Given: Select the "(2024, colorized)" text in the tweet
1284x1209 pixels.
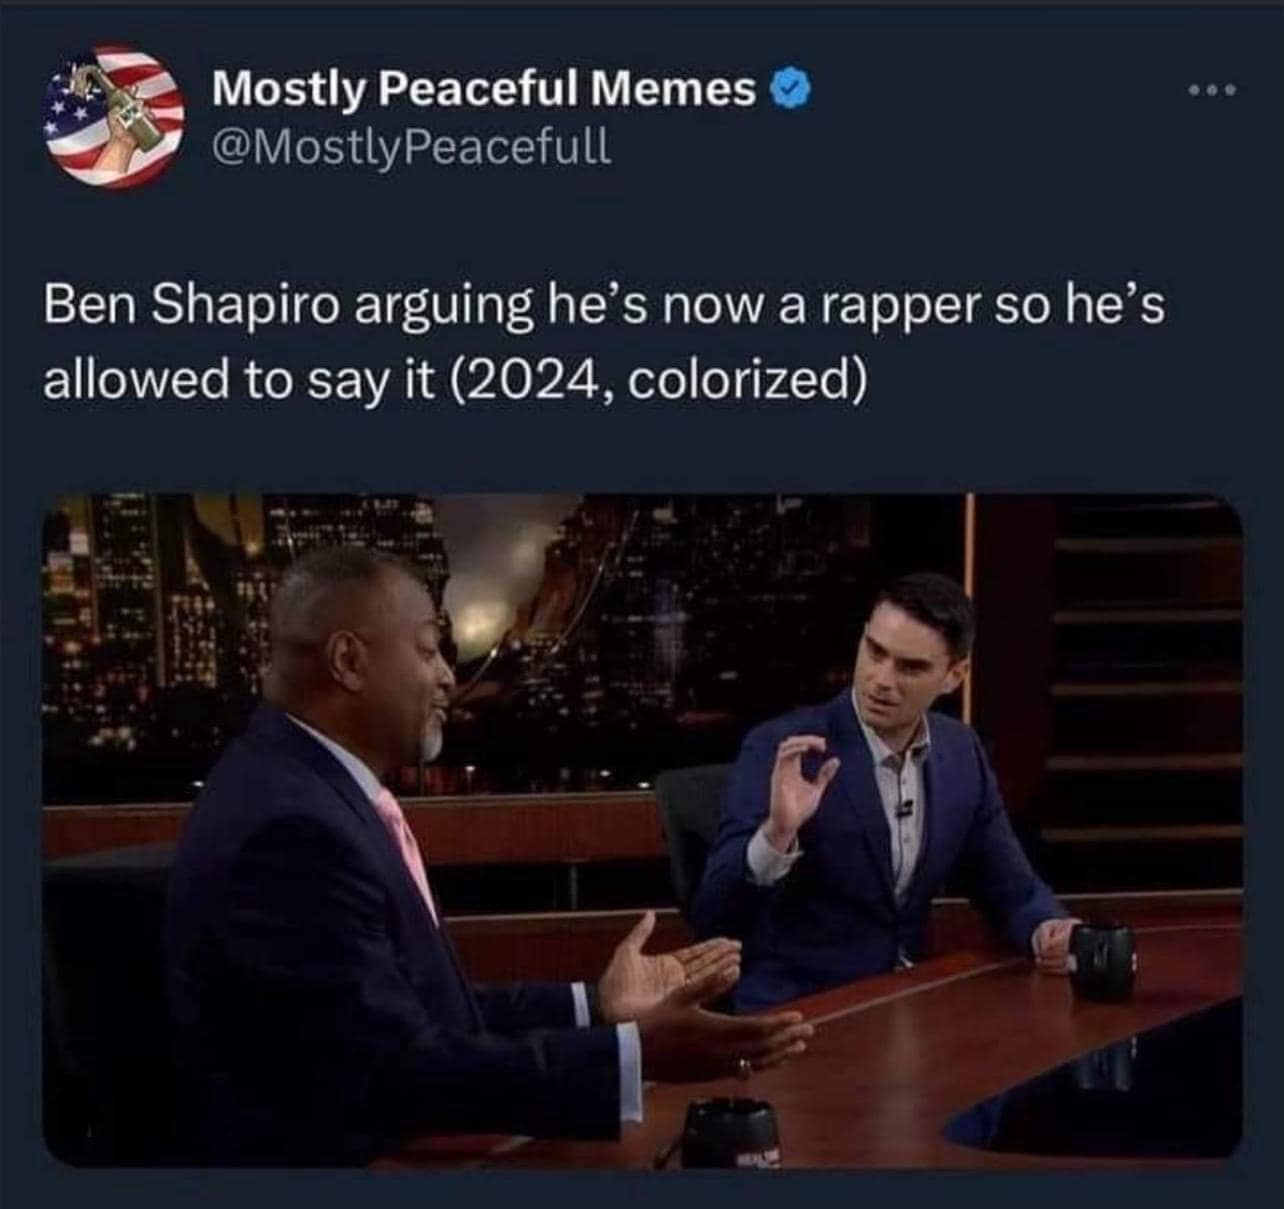Looking at the screenshot, I should click(x=660, y=381).
